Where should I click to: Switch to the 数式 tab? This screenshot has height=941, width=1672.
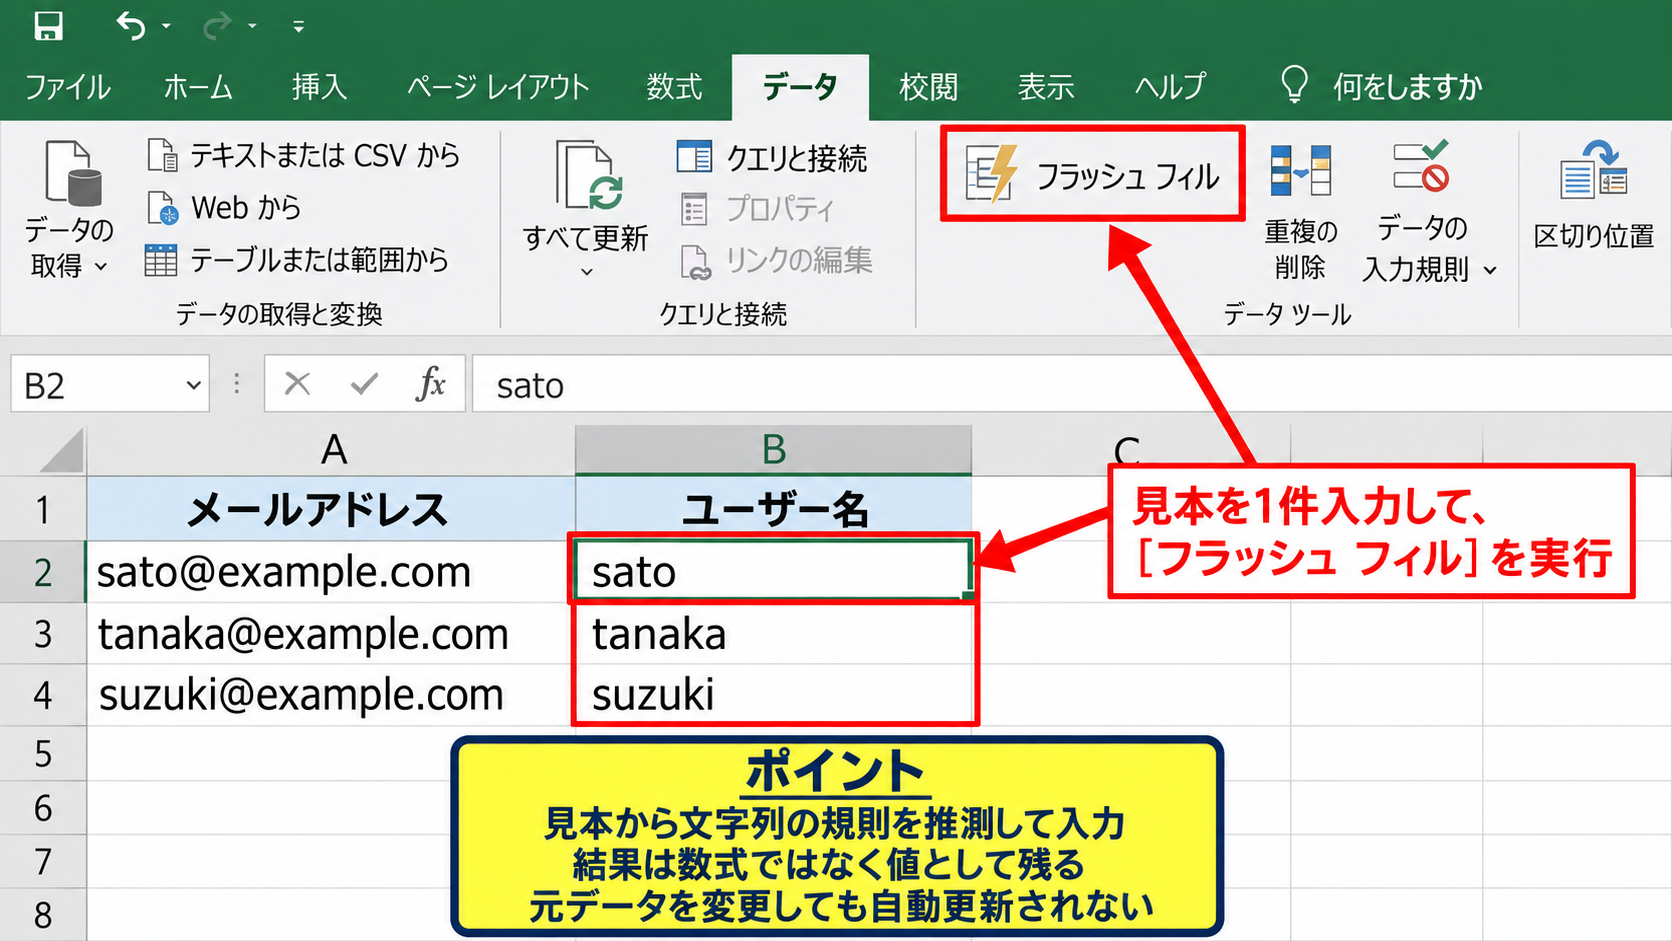coord(674,87)
